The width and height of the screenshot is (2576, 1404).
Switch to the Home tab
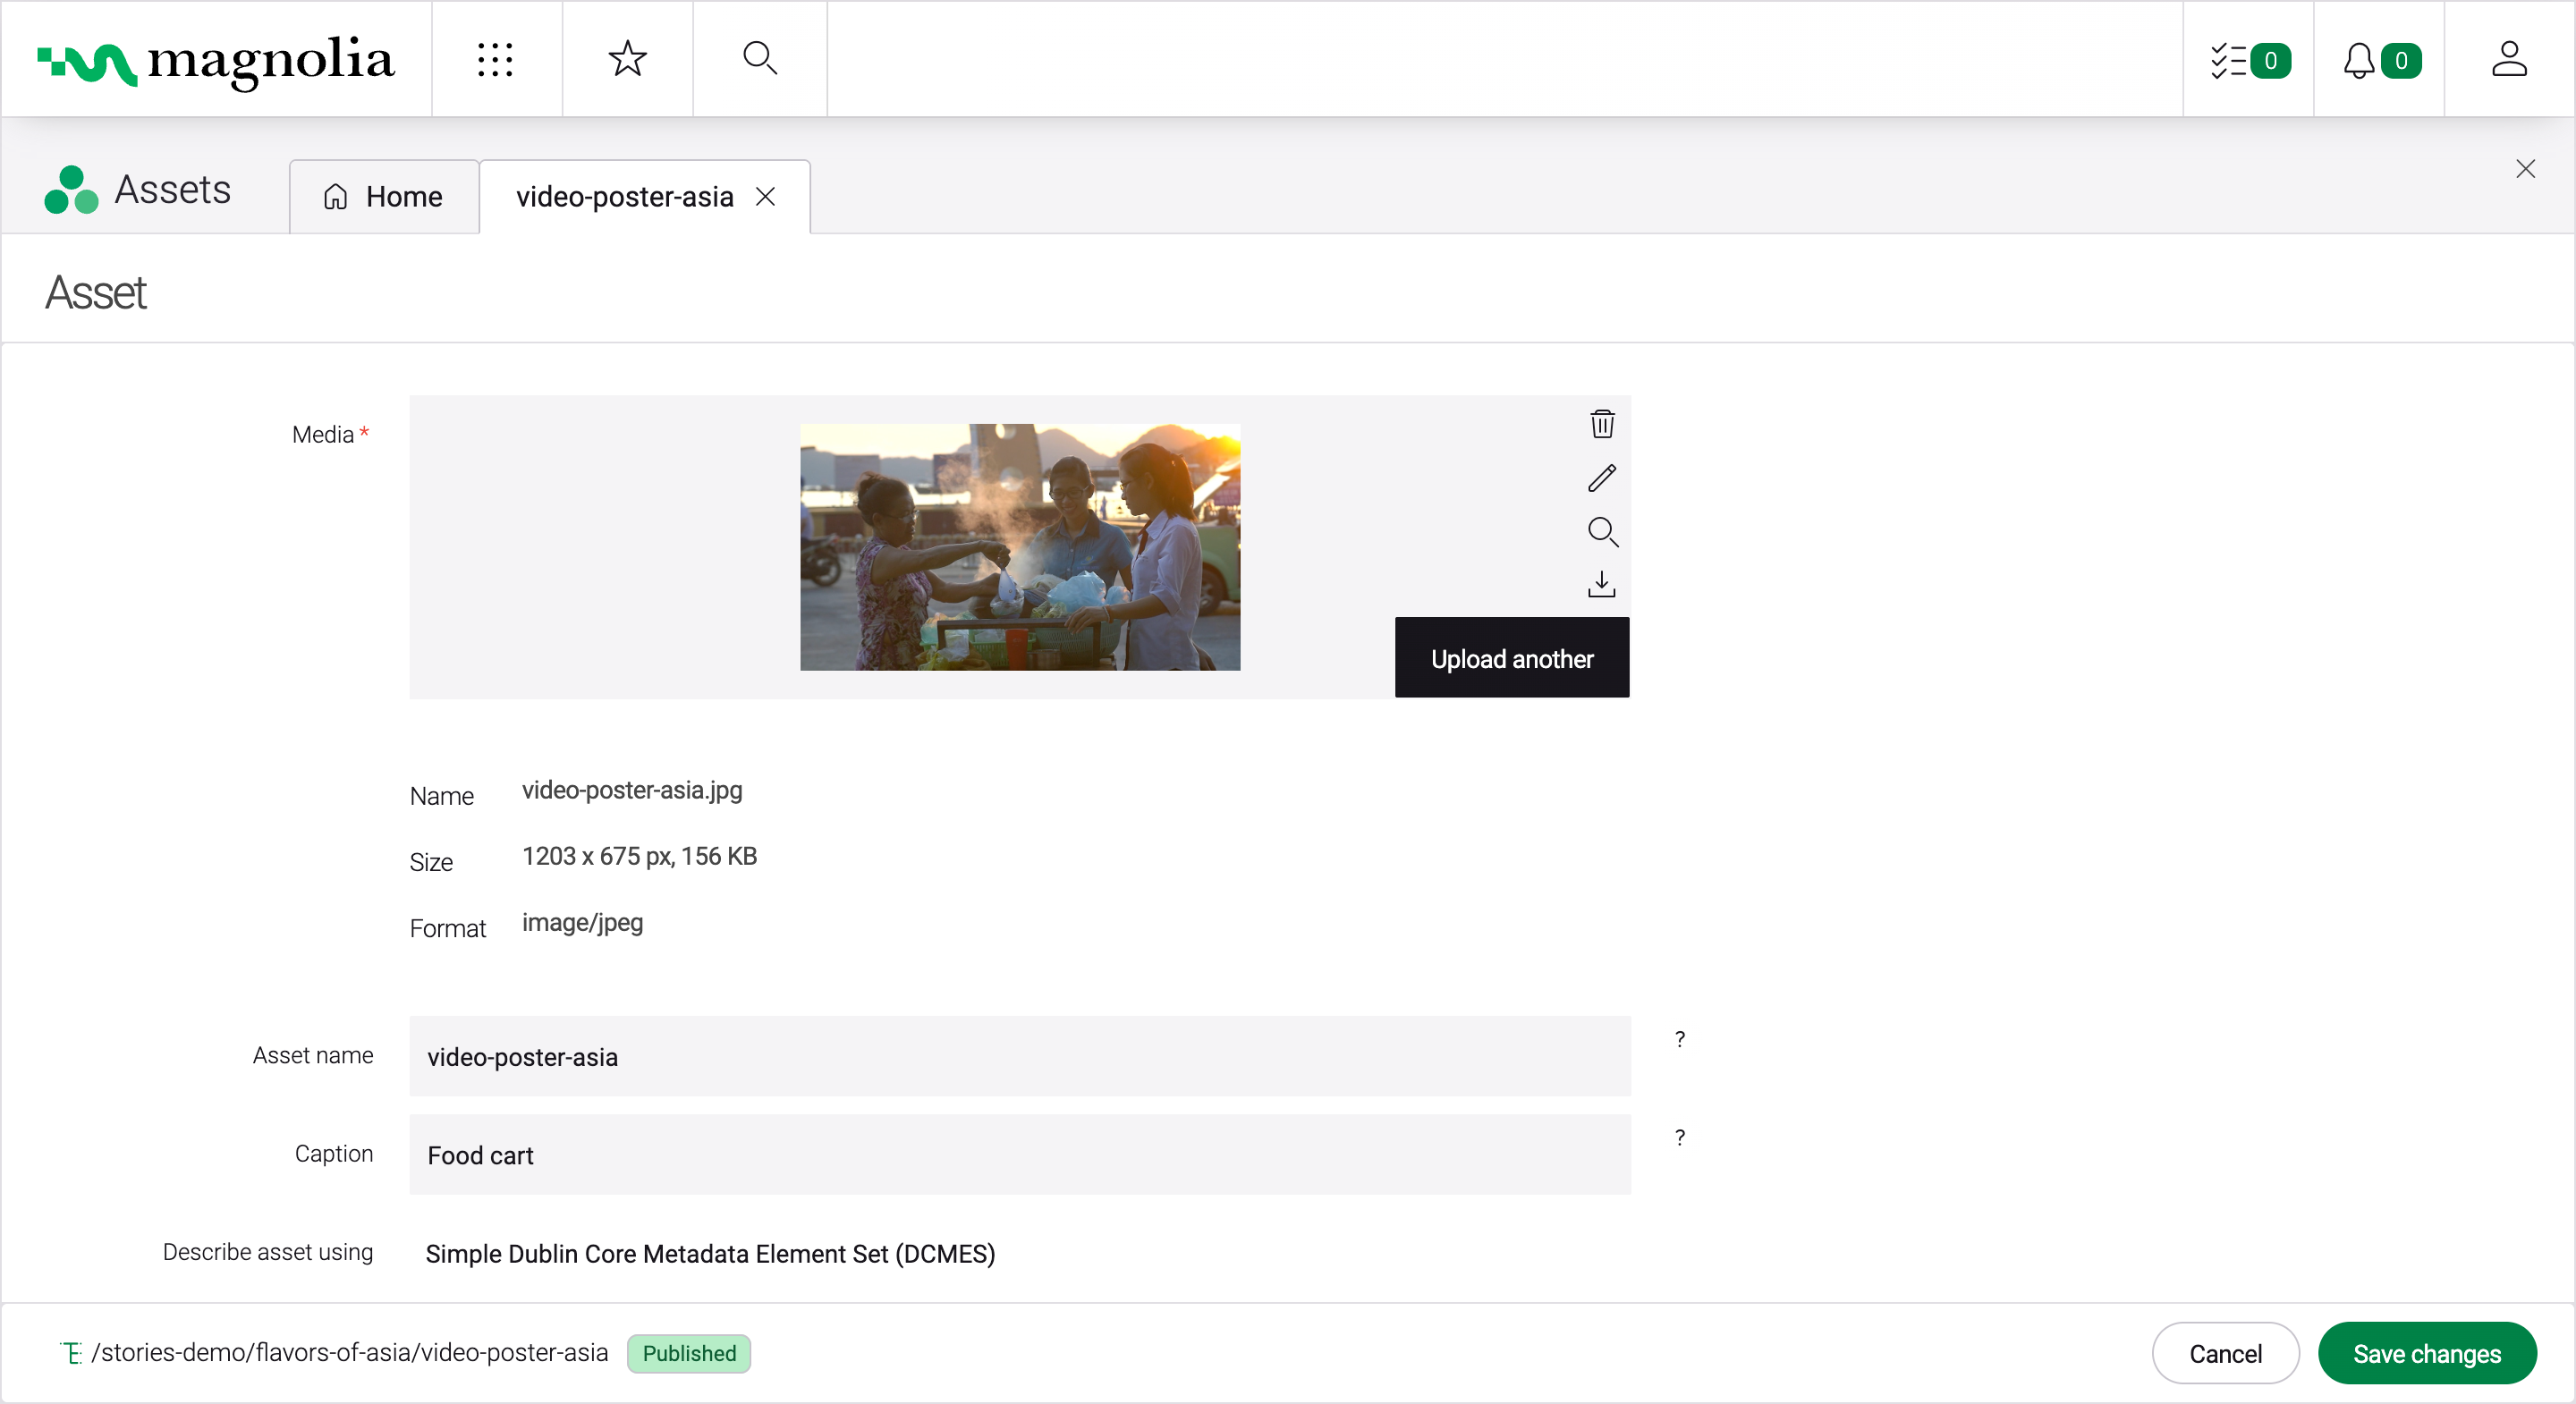coord(383,196)
